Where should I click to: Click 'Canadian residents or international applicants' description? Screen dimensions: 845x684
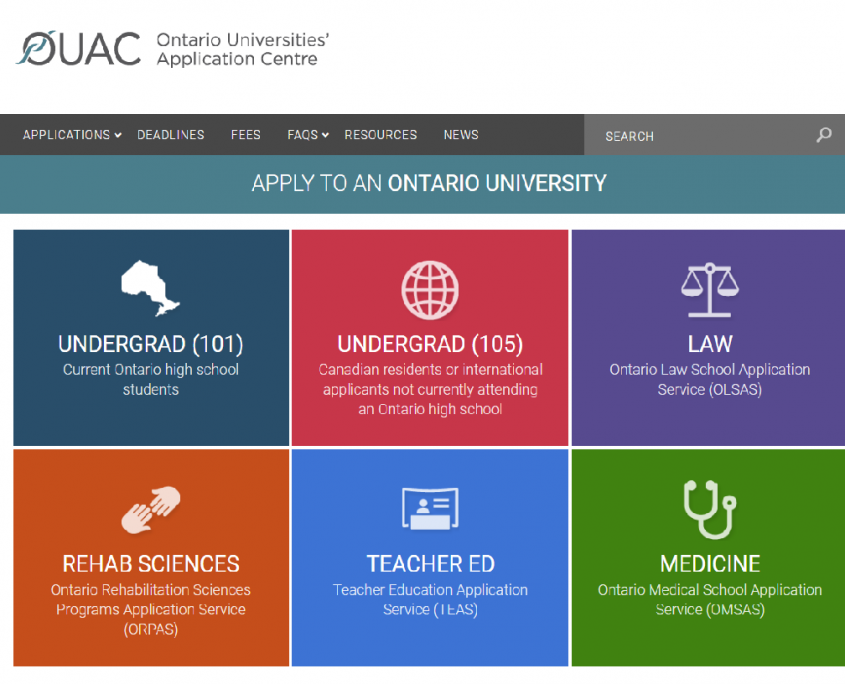tap(430, 389)
